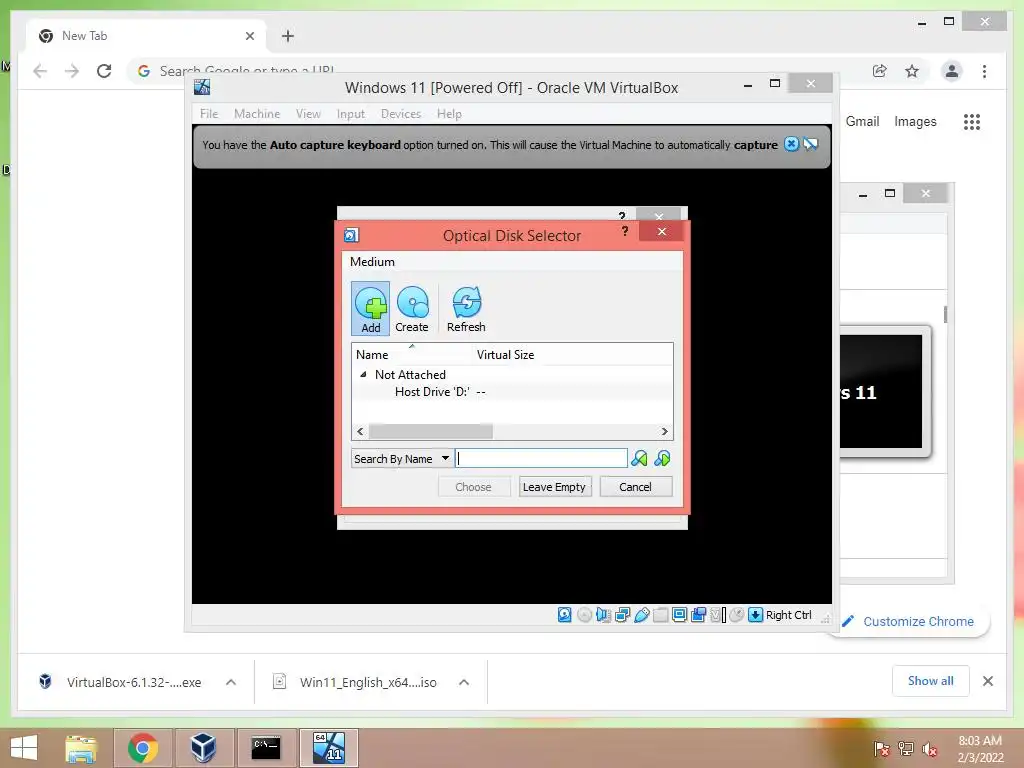Open the Images link

(915, 121)
